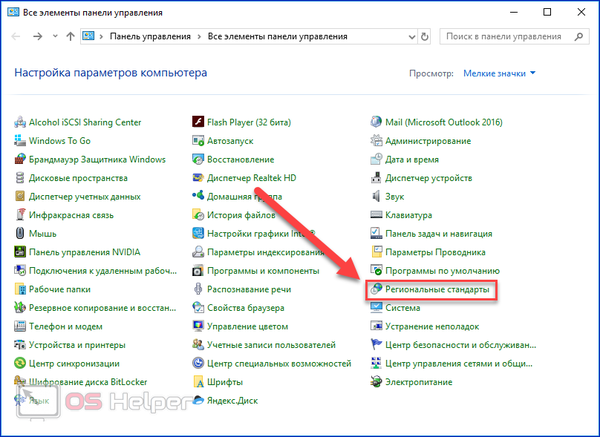The image size is (600, 437).
Task: Expand chevron after Панель управления breadcrumb
Action: (x=199, y=37)
